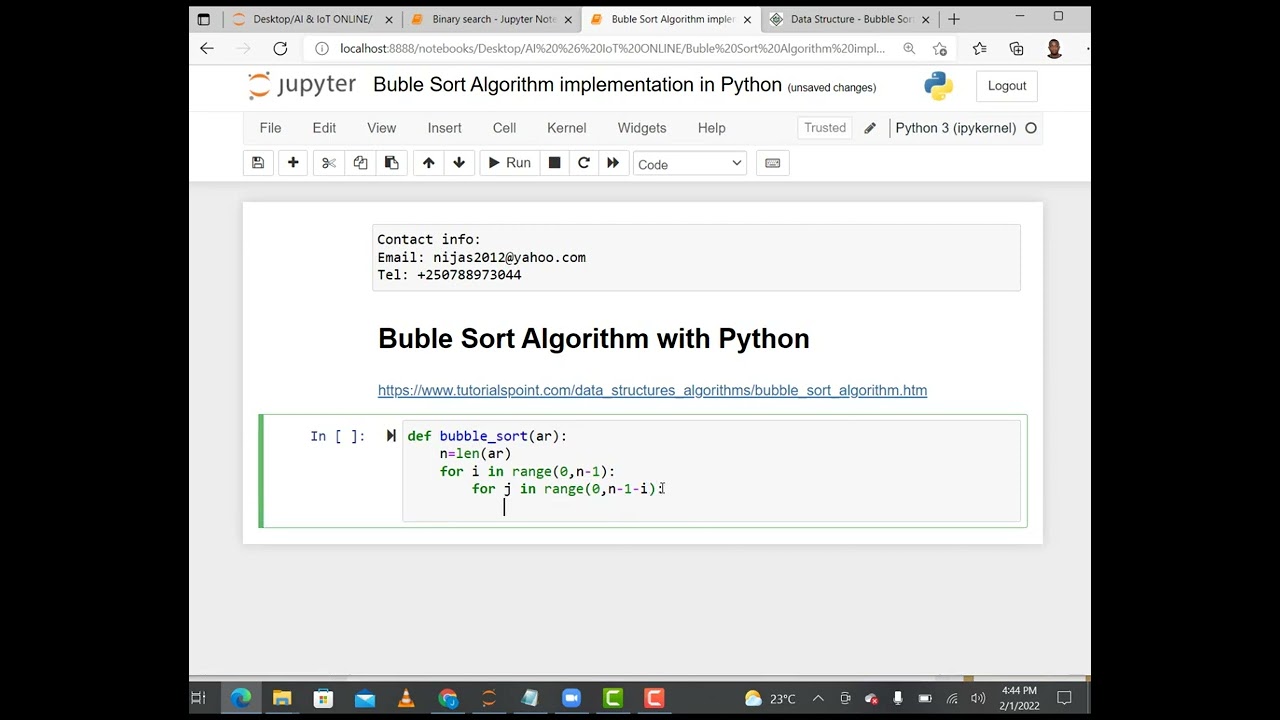Open the browser profile avatar
Viewport: 1280px width, 720px height.
pos(1054,48)
